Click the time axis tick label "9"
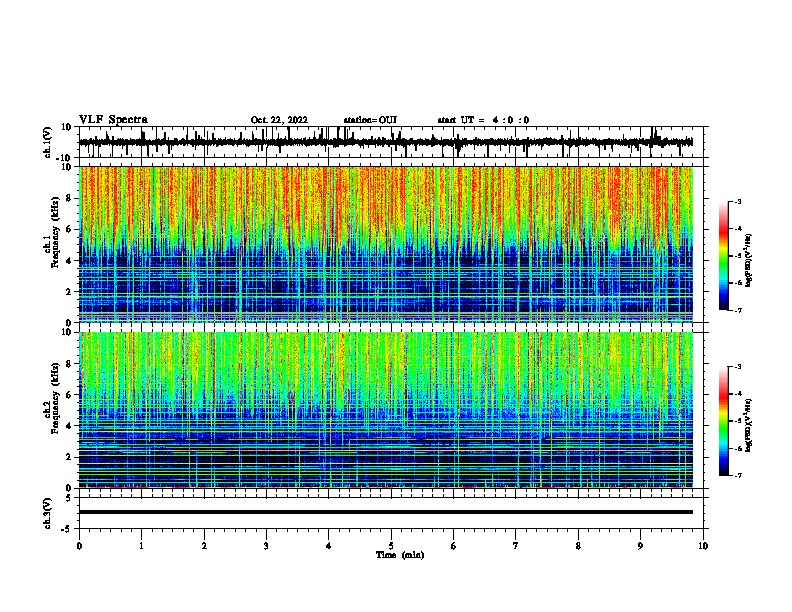The image size is (792, 612). coord(640,546)
